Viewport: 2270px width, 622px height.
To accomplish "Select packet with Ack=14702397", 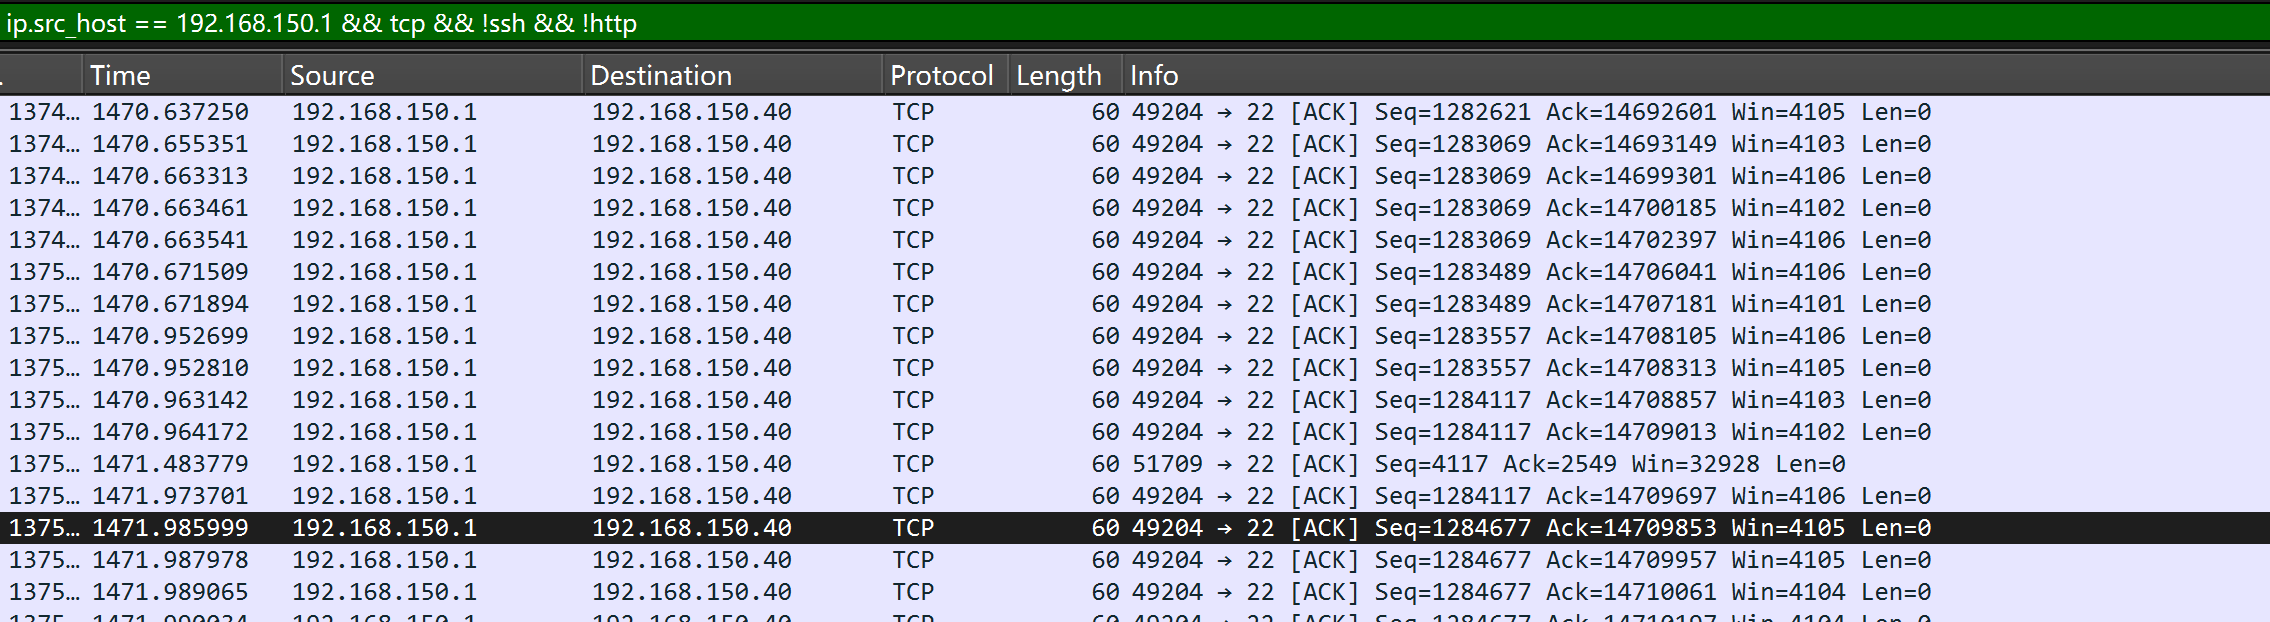I will click(x=1135, y=240).
